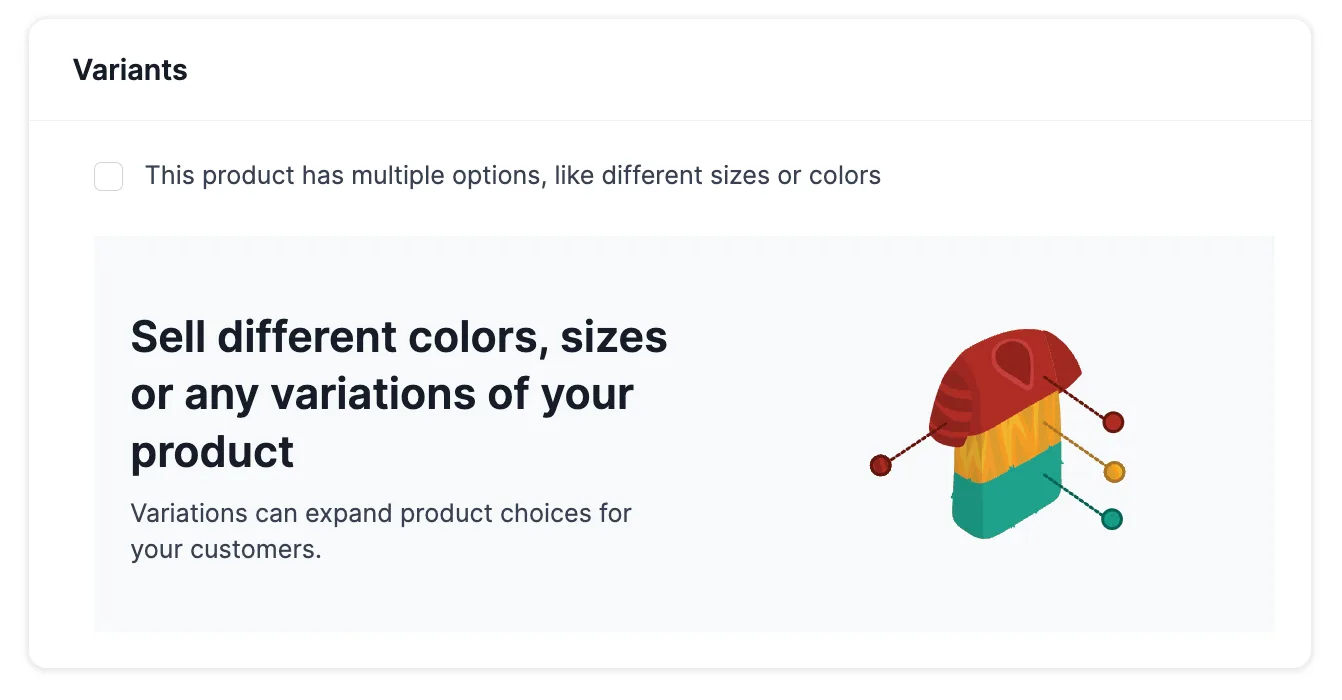Screen dimensions: 1342x700
Task: Select the green dot beside the shirt
Action: point(1111,519)
